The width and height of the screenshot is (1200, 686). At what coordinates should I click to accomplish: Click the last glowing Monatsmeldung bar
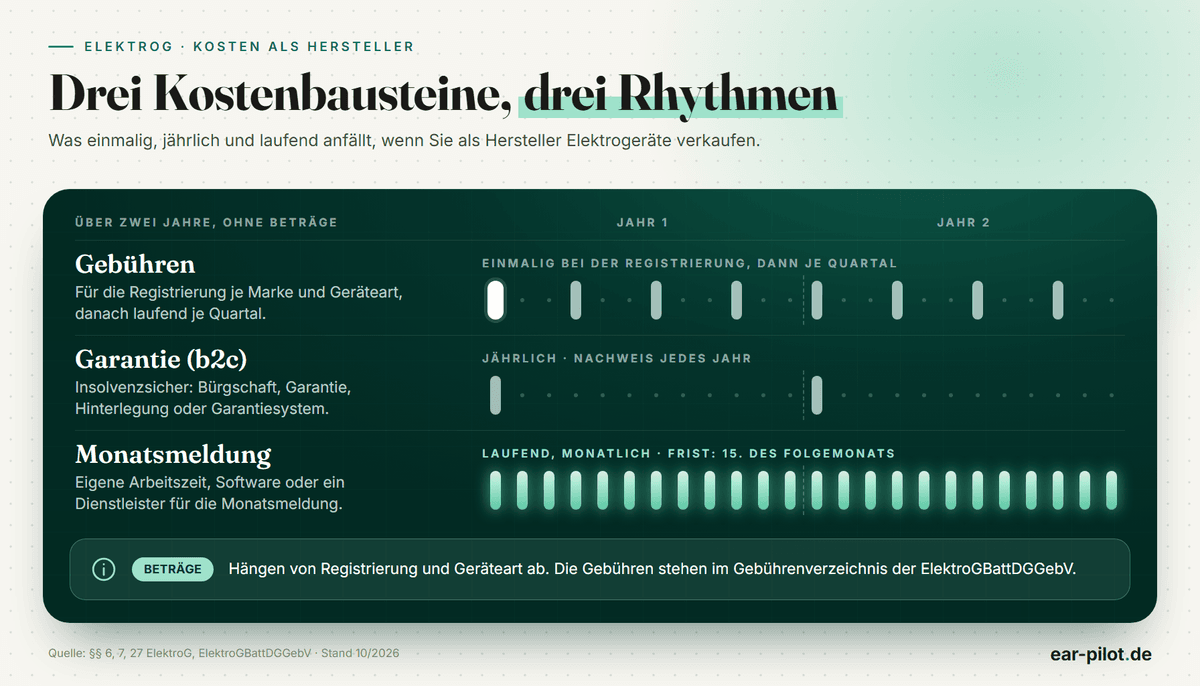pos(1111,490)
